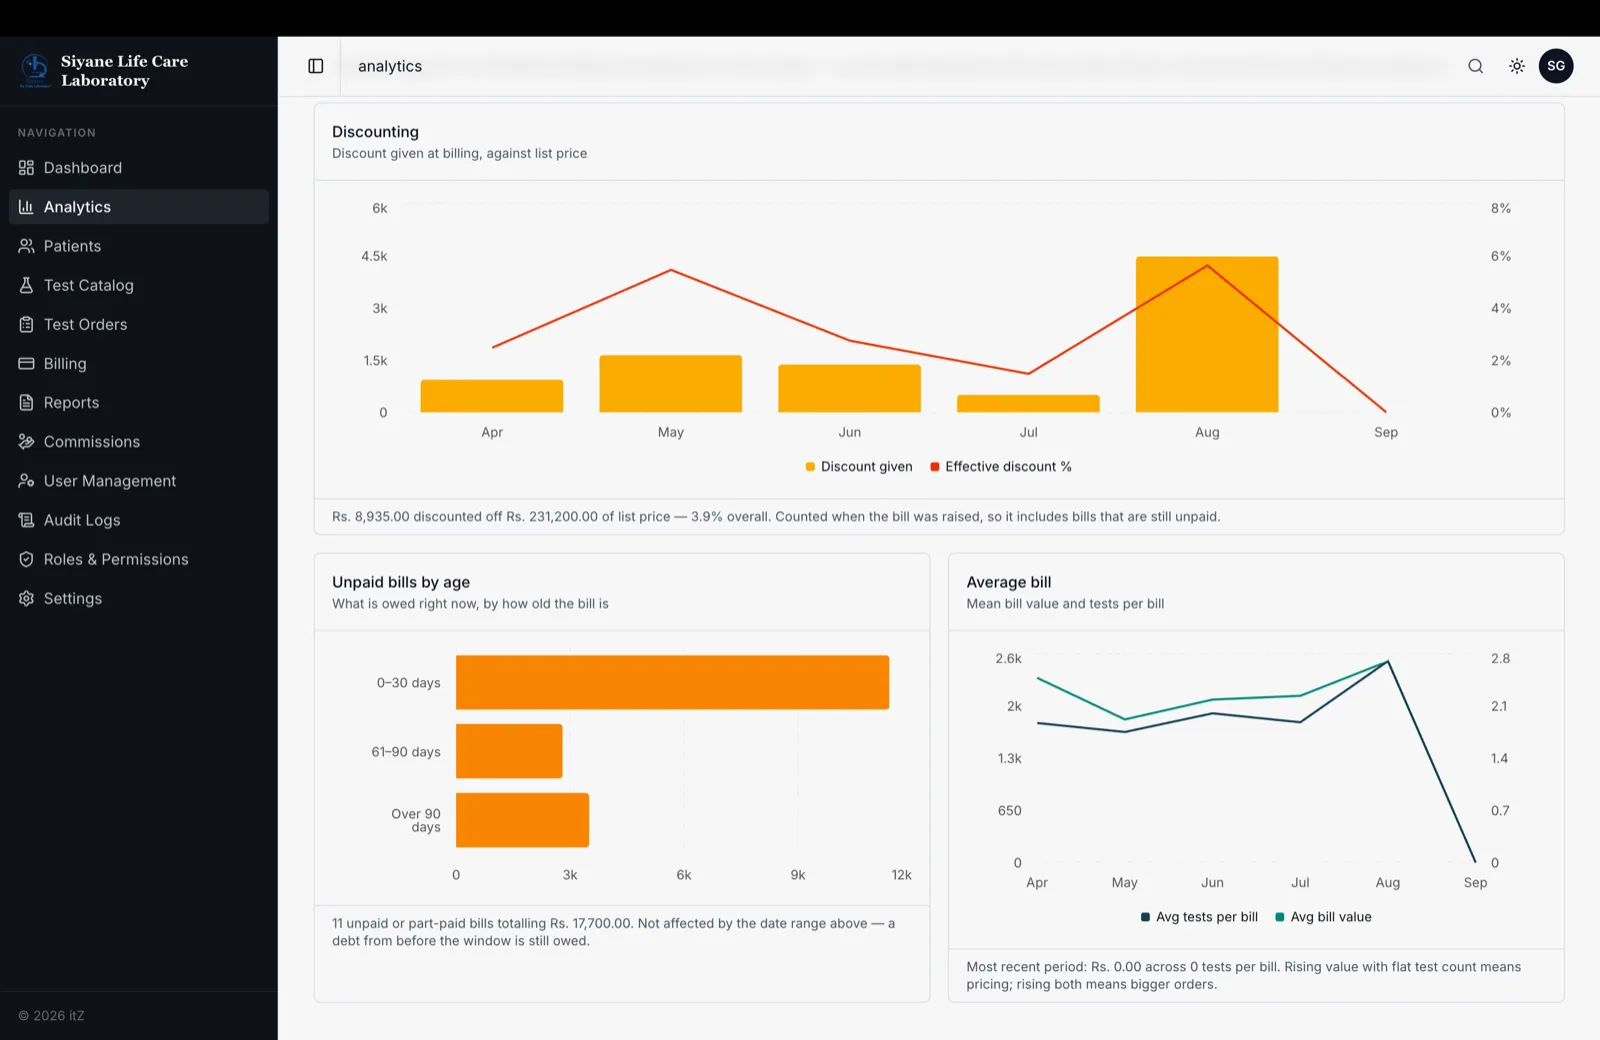Toggle light/dark theme with sun icon
The height and width of the screenshot is (1040, 1600).
pos(1517,66)
